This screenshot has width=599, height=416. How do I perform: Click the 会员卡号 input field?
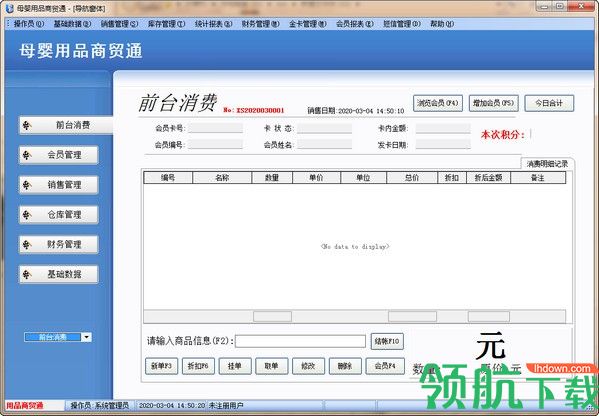[215, 128]
